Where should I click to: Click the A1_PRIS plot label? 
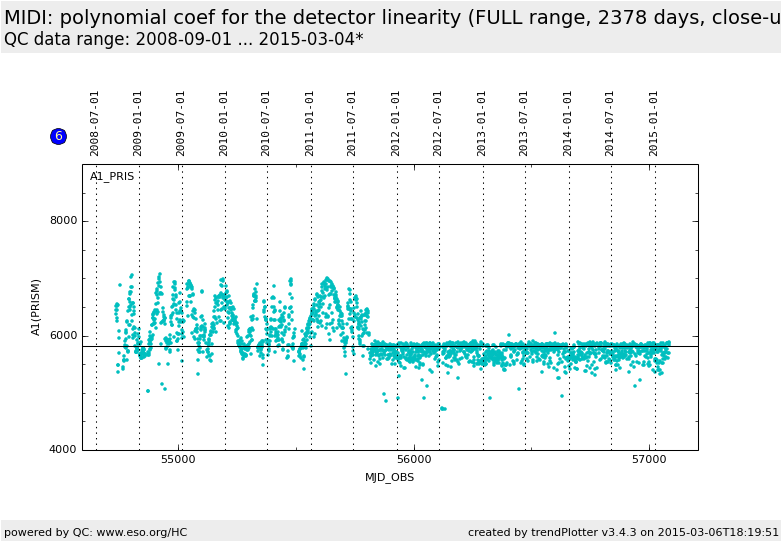(112, 177)
